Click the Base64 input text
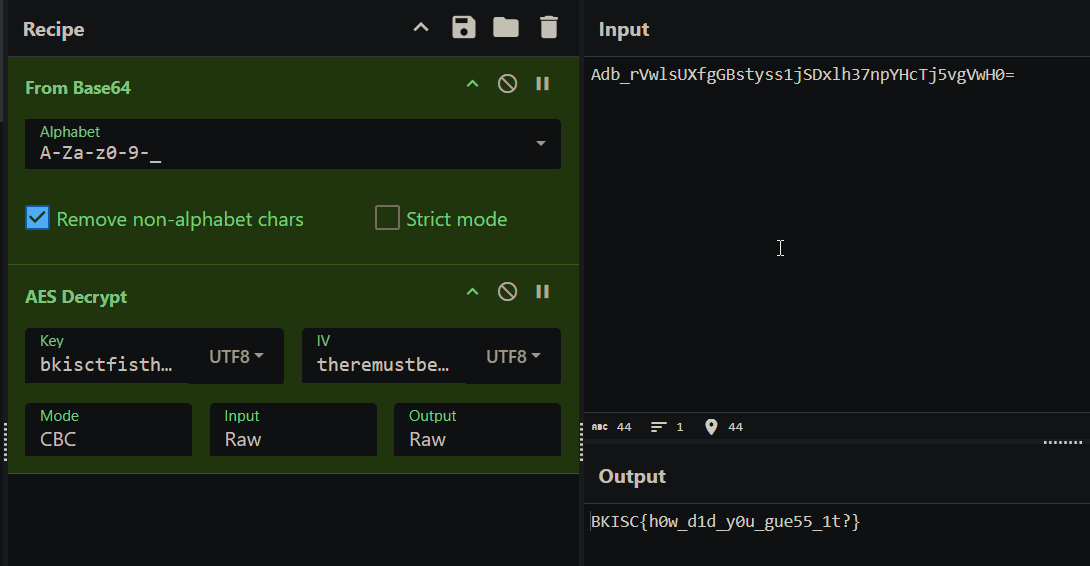Image resolution: width=1090 pixels, height=566 pixels. click(803, 75)
